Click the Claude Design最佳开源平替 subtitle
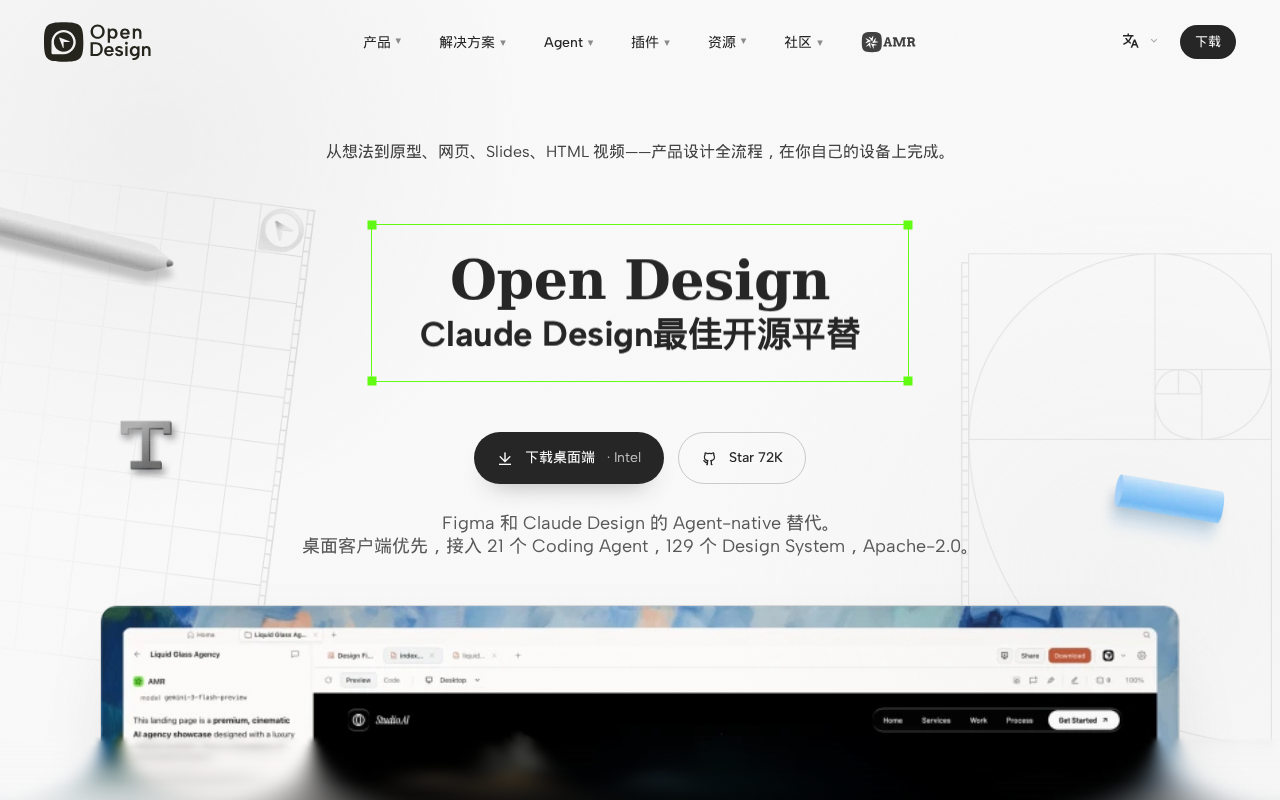The width and height of the screenshot is (1280, 800). click(x=640, y=335)
